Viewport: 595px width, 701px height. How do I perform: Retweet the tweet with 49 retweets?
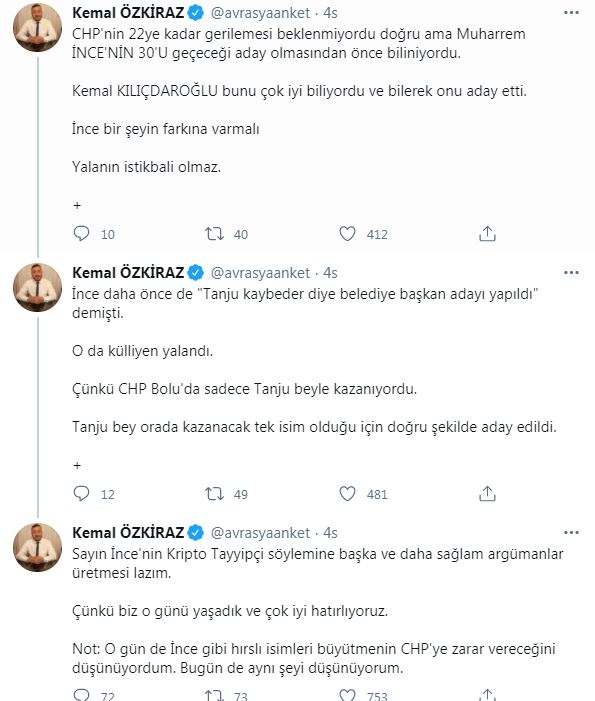tap(214, 494)
